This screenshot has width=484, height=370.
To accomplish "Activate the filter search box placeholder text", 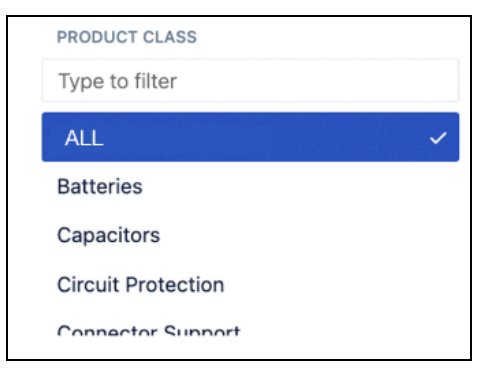I will [x=118, y=81].
